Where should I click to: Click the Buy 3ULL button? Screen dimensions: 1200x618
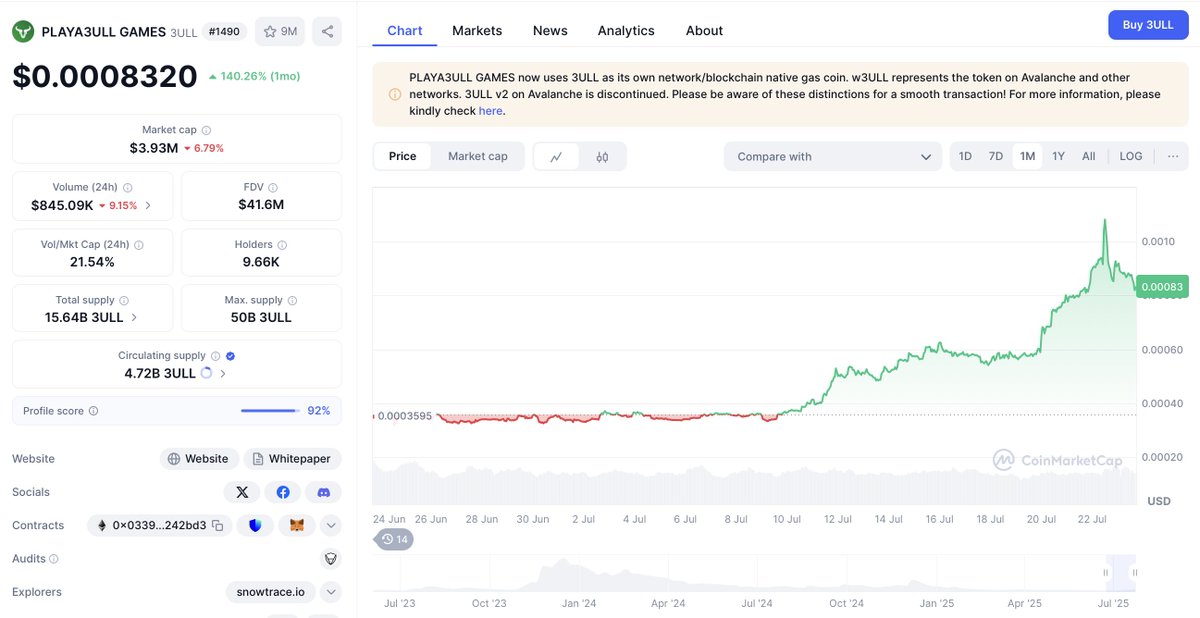click(x=1148, y=24)
